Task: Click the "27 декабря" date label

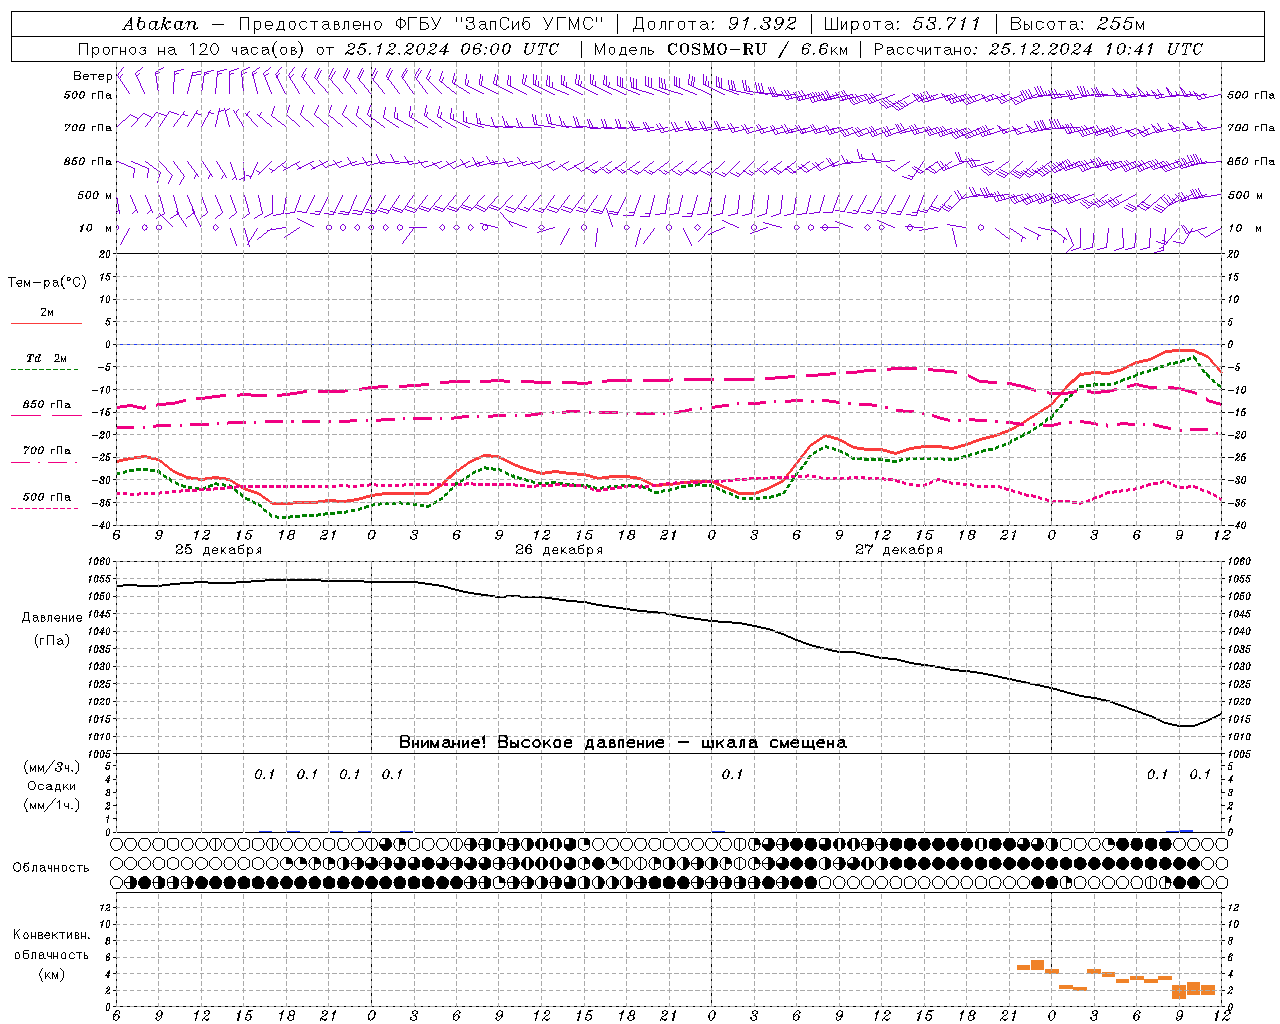Action: (899, 550)
